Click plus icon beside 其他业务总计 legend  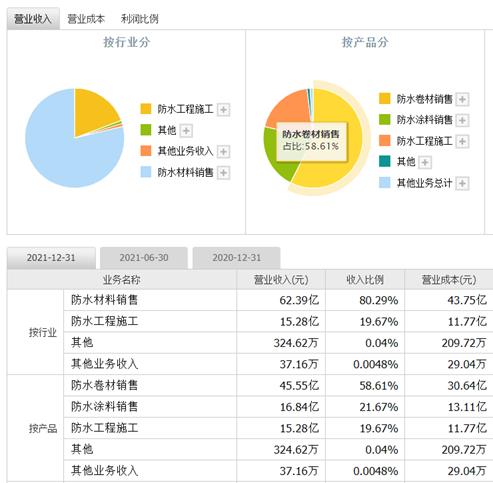coord(462,183)
